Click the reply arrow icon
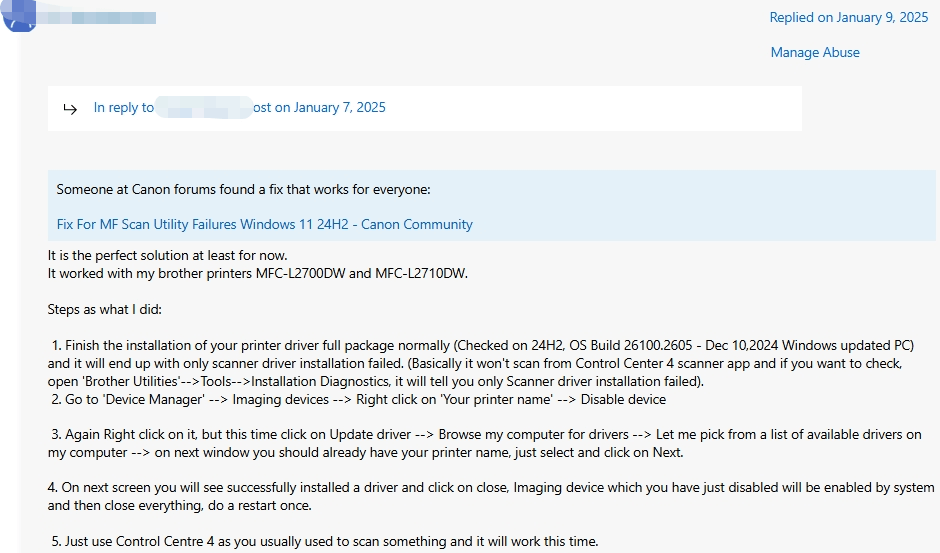 (70, 109)
